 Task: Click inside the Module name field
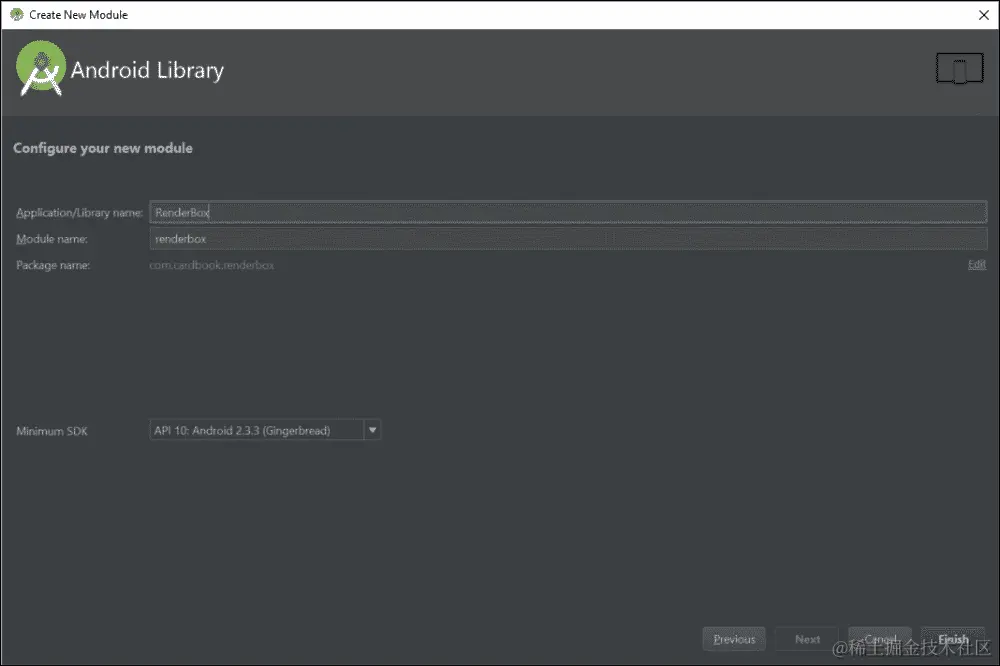point(569,238)
